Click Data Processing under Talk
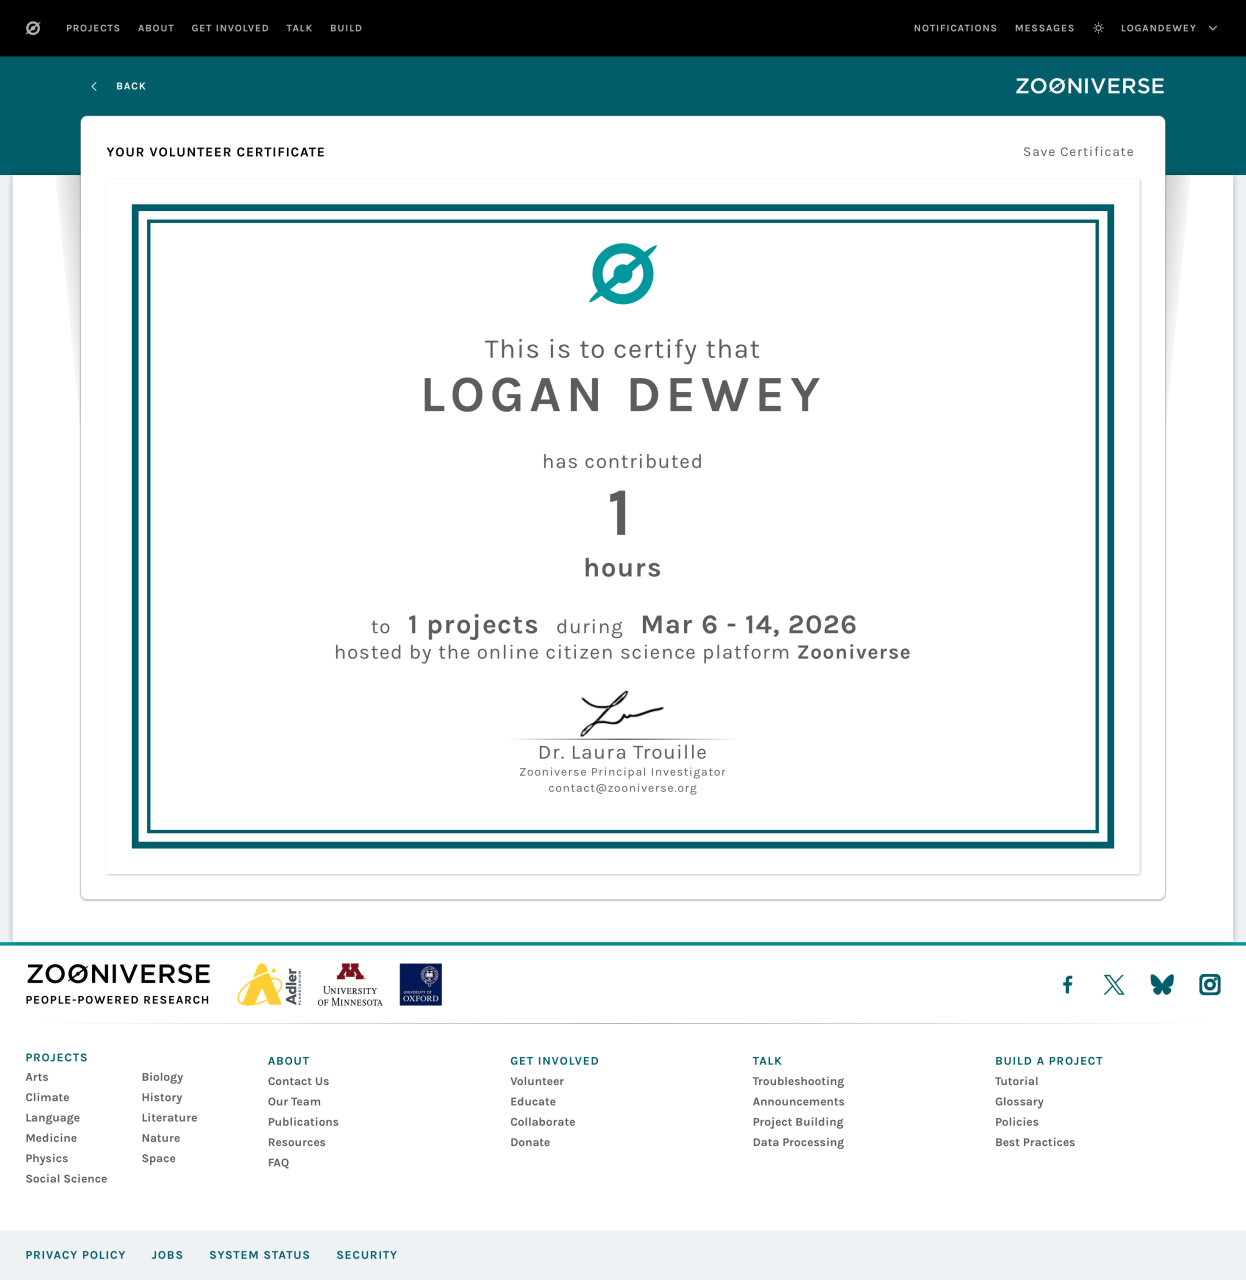 [798, 1142]
